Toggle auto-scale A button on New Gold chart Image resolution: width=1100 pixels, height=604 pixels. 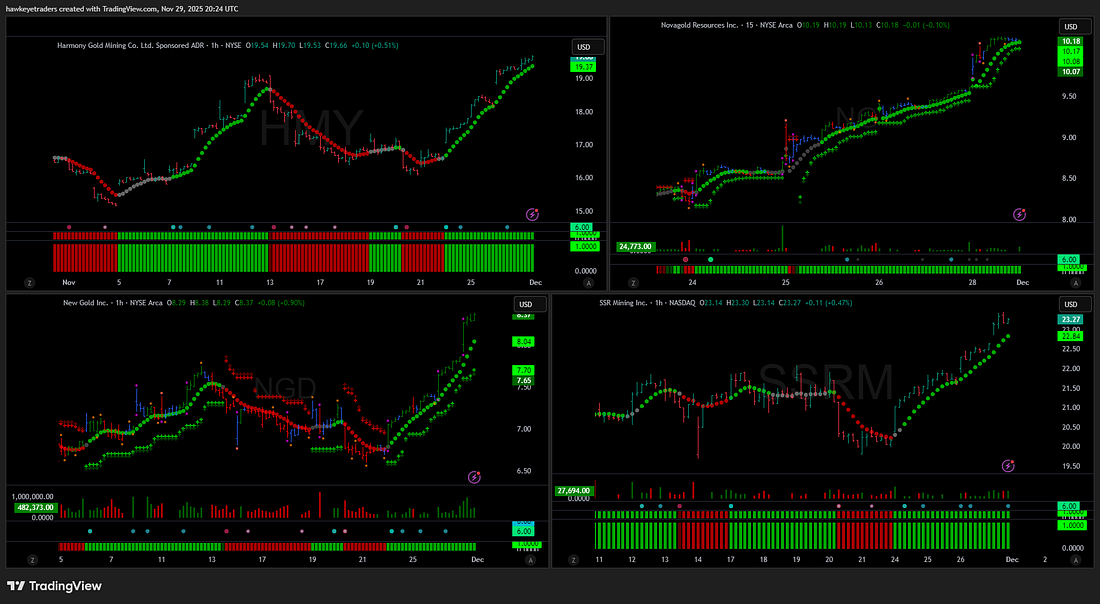point(530,560)
